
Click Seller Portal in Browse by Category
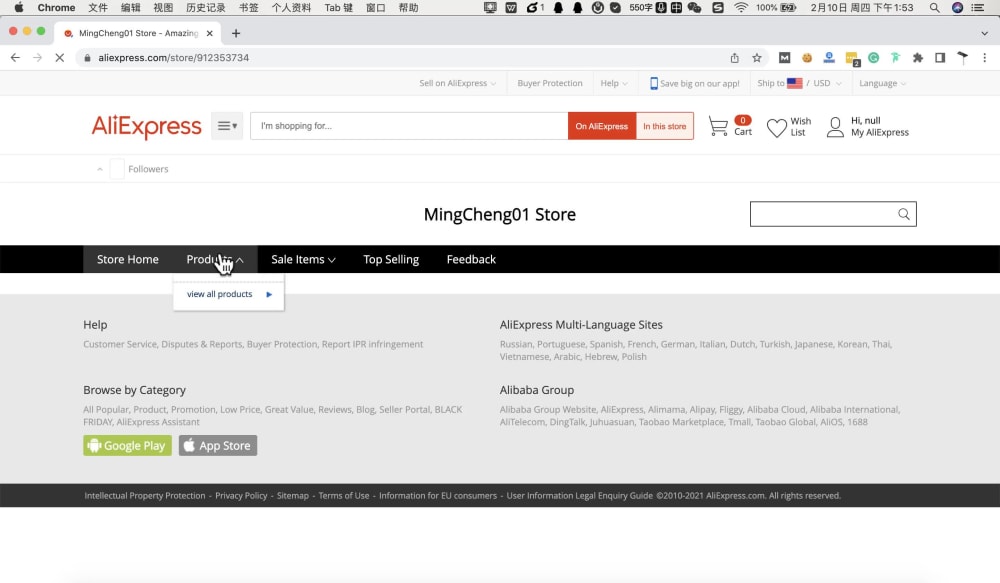click(404, 410)
